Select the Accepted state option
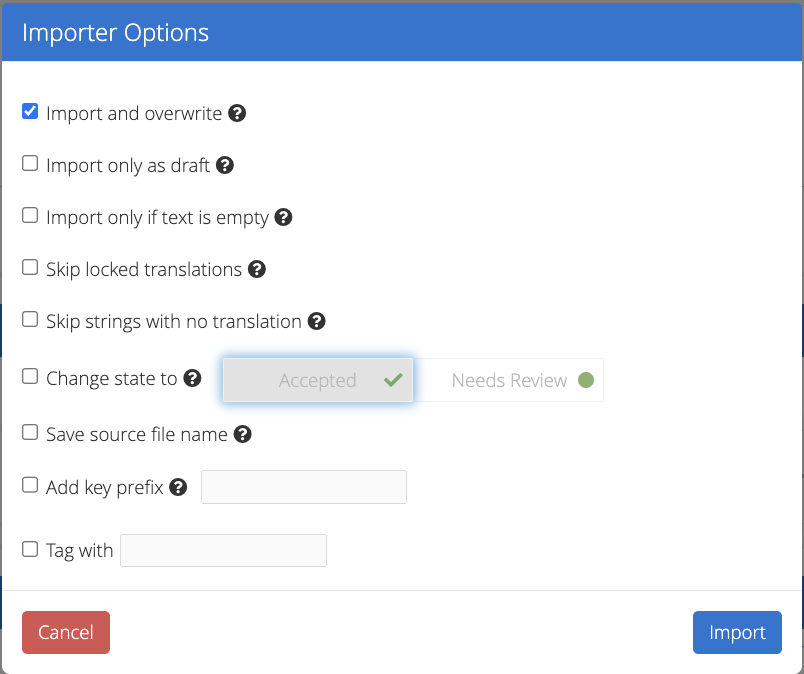Screen dimensions: 804x674 click(318, 380)
